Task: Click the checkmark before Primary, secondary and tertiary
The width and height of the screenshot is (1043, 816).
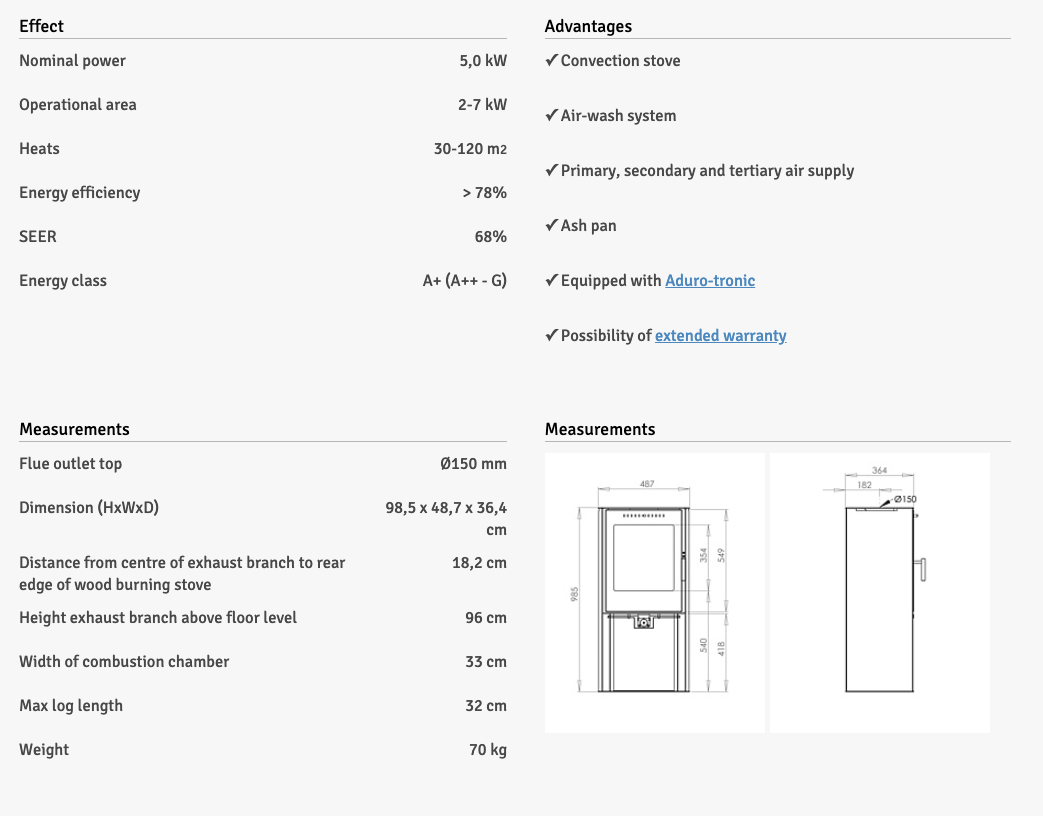Action: (x=551, y=171)
